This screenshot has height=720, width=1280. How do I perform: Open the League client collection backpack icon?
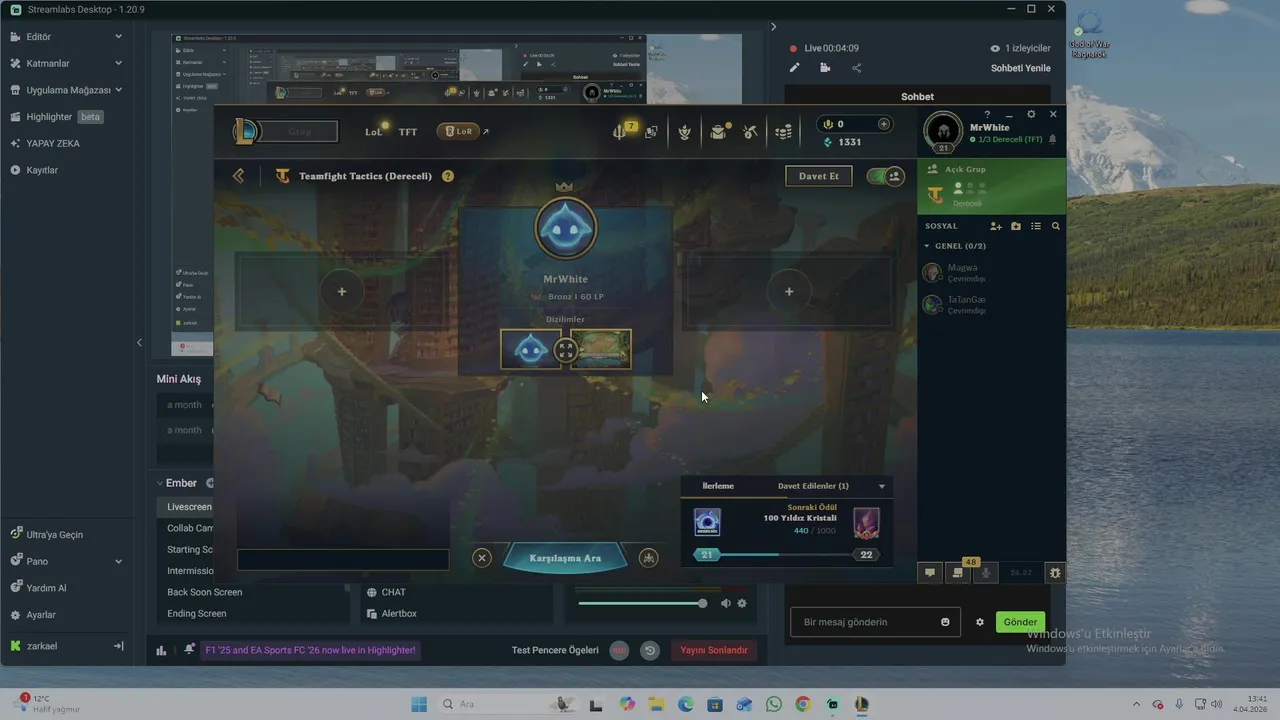click(x=718, y=131)
